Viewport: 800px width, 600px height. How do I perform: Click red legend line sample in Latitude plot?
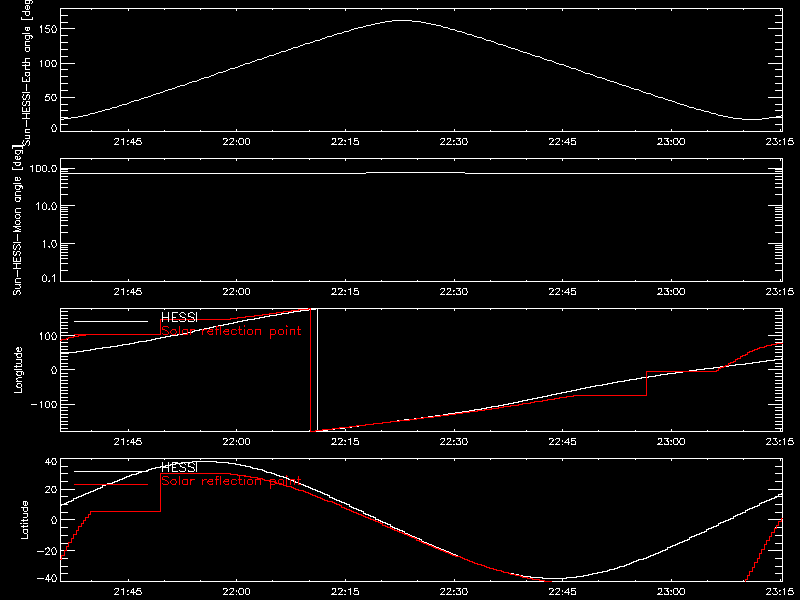[111, 485]
